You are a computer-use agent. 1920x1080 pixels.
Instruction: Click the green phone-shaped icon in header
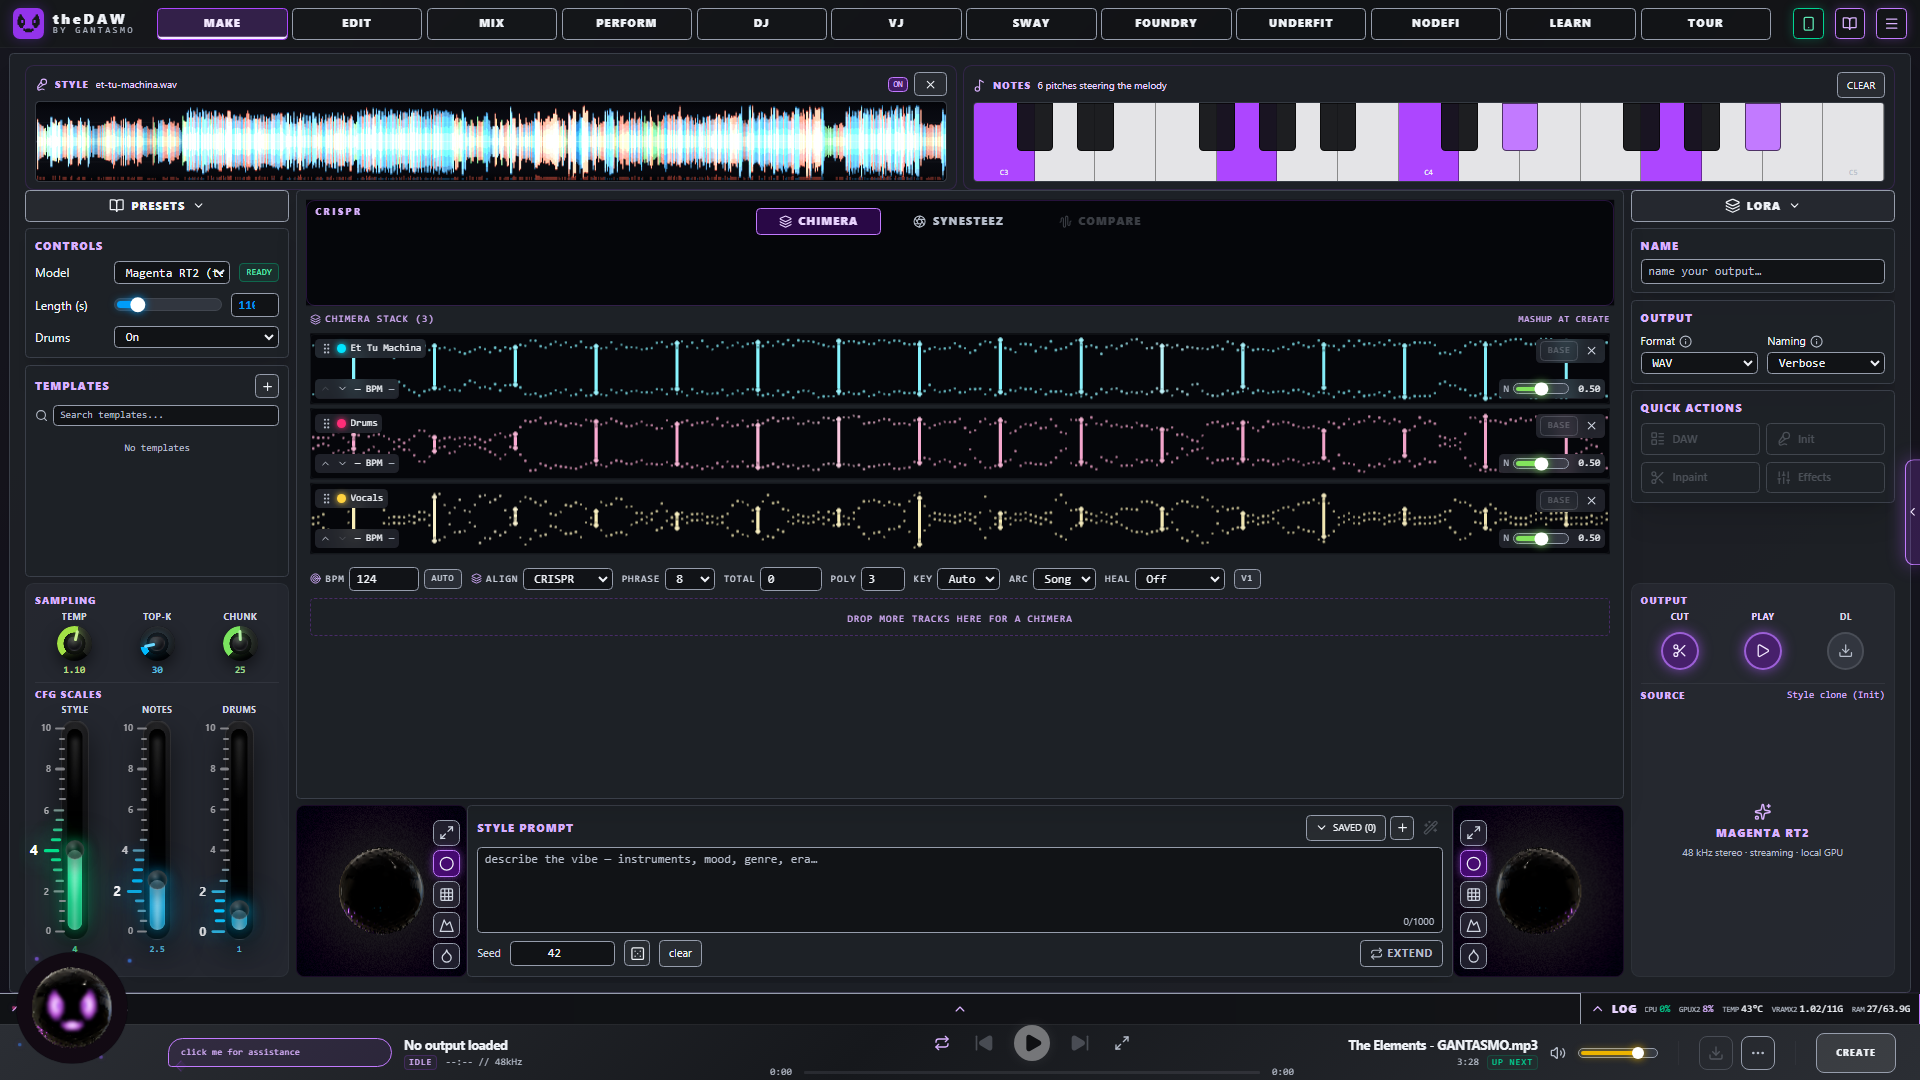(x=1808, y=23)
